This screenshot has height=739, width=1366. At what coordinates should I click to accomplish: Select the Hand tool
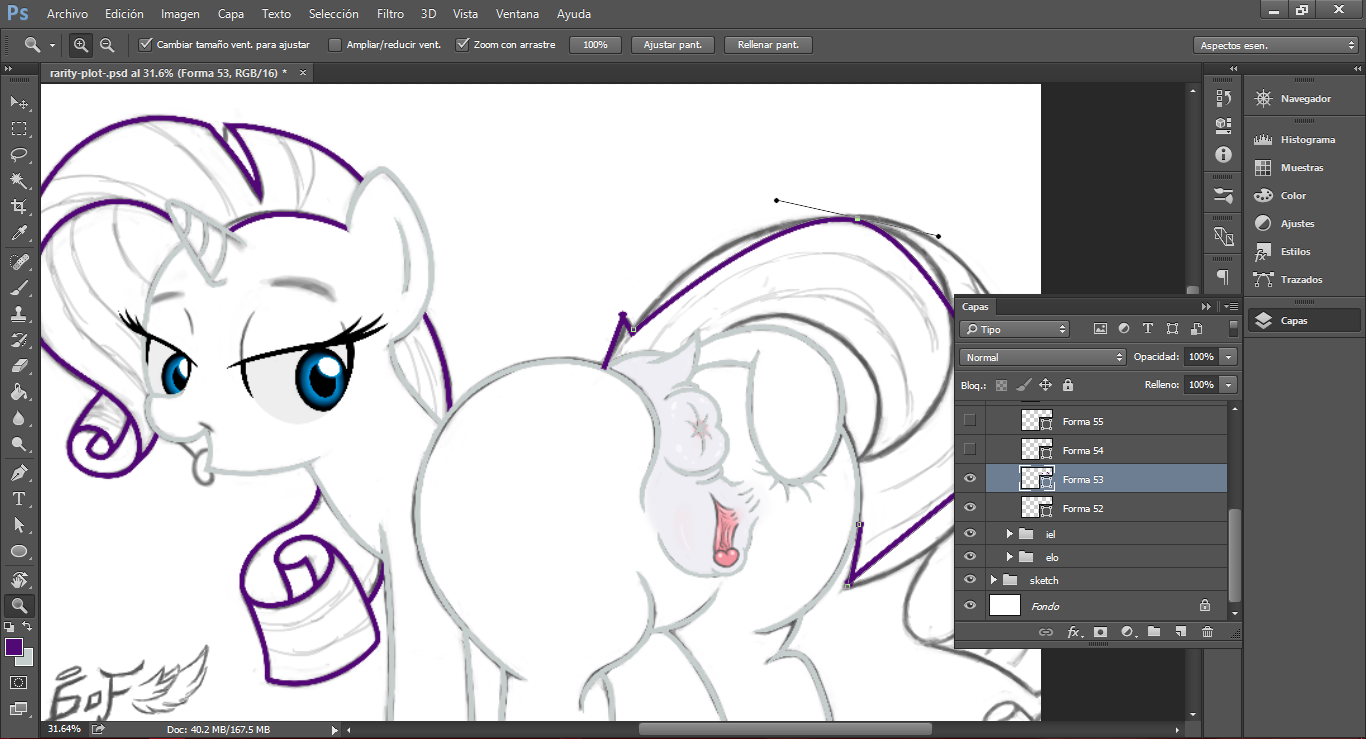(x=19, y=580)
